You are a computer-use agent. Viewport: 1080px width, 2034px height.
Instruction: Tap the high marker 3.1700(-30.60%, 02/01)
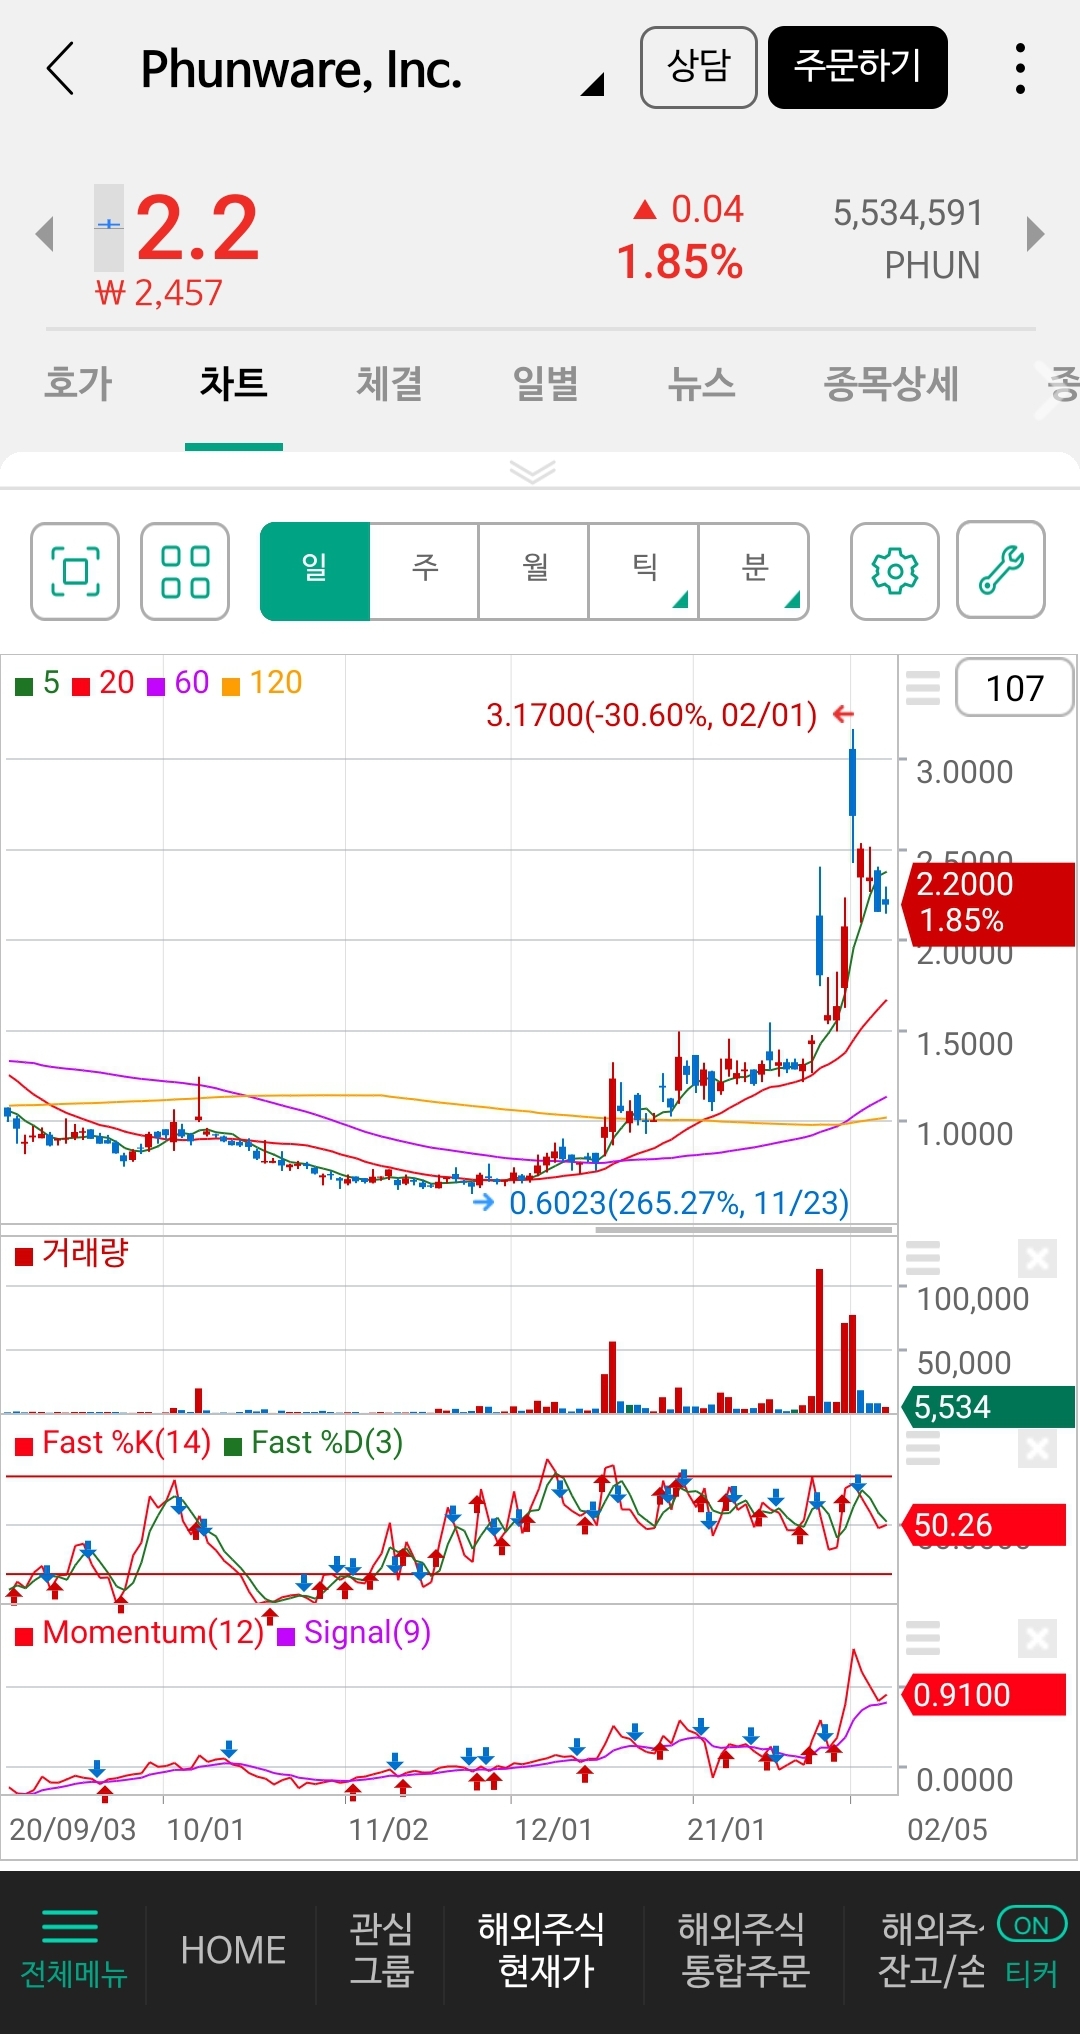pos(652,715)
